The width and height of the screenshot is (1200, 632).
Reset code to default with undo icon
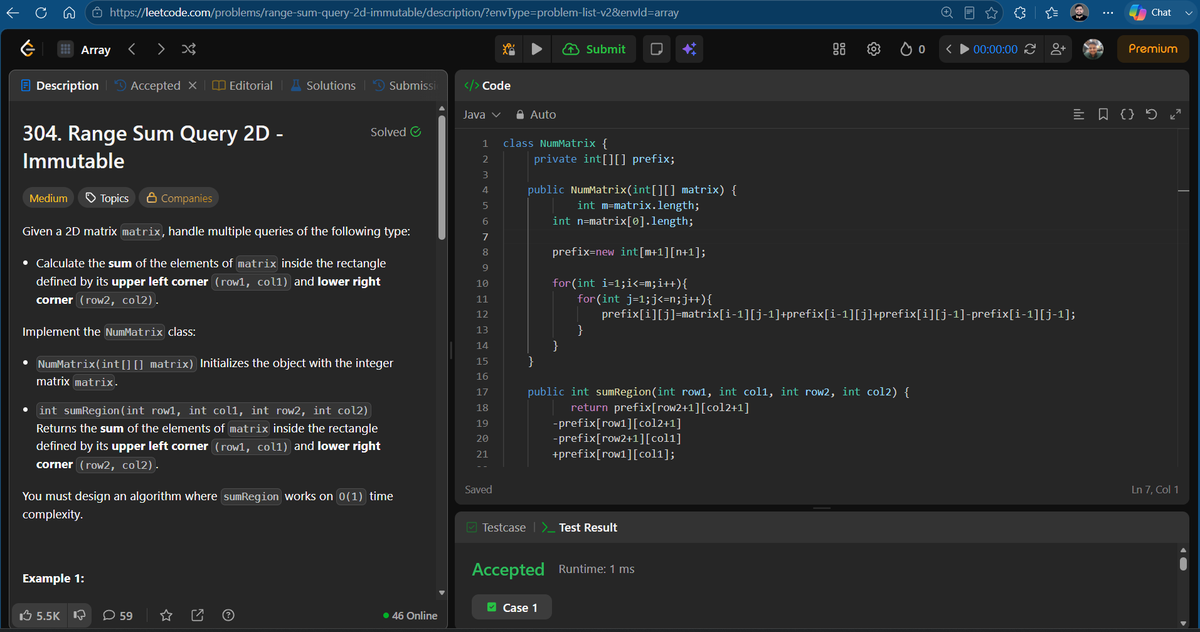click(1151, 114)
